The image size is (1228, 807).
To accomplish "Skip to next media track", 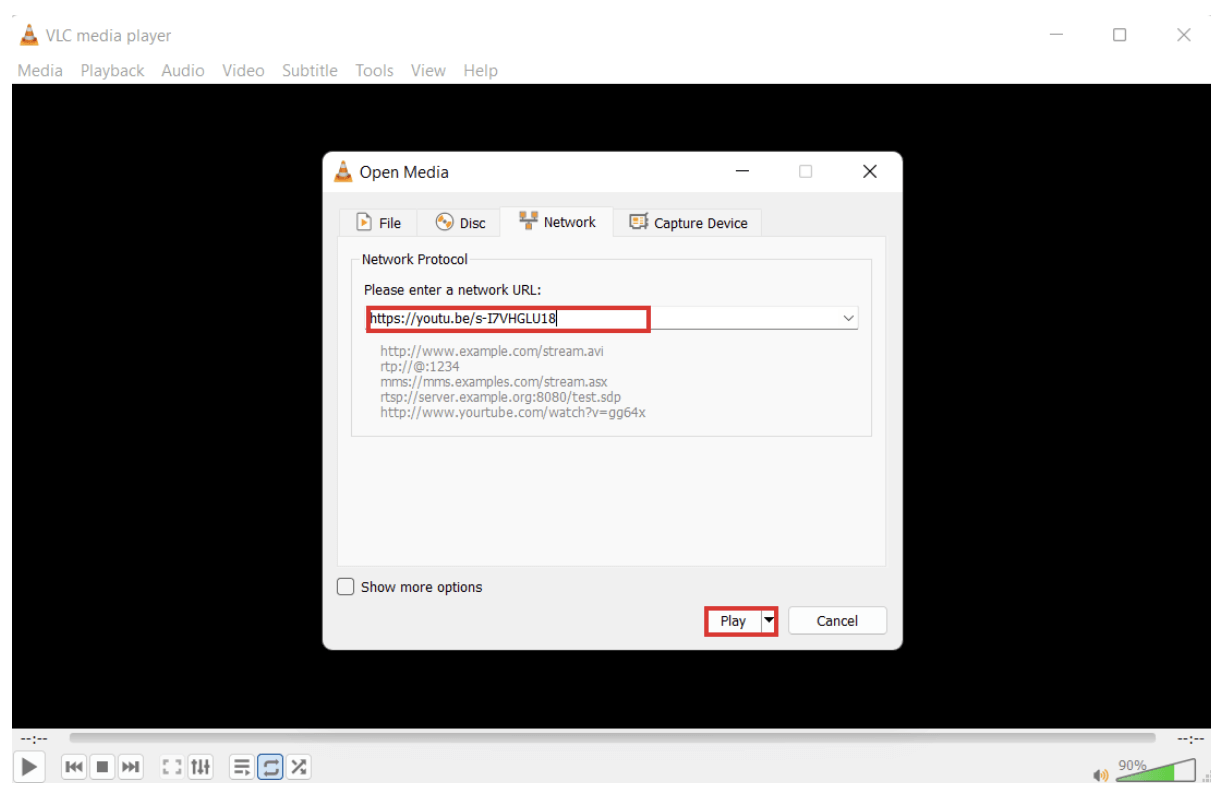I will (130, 767).
